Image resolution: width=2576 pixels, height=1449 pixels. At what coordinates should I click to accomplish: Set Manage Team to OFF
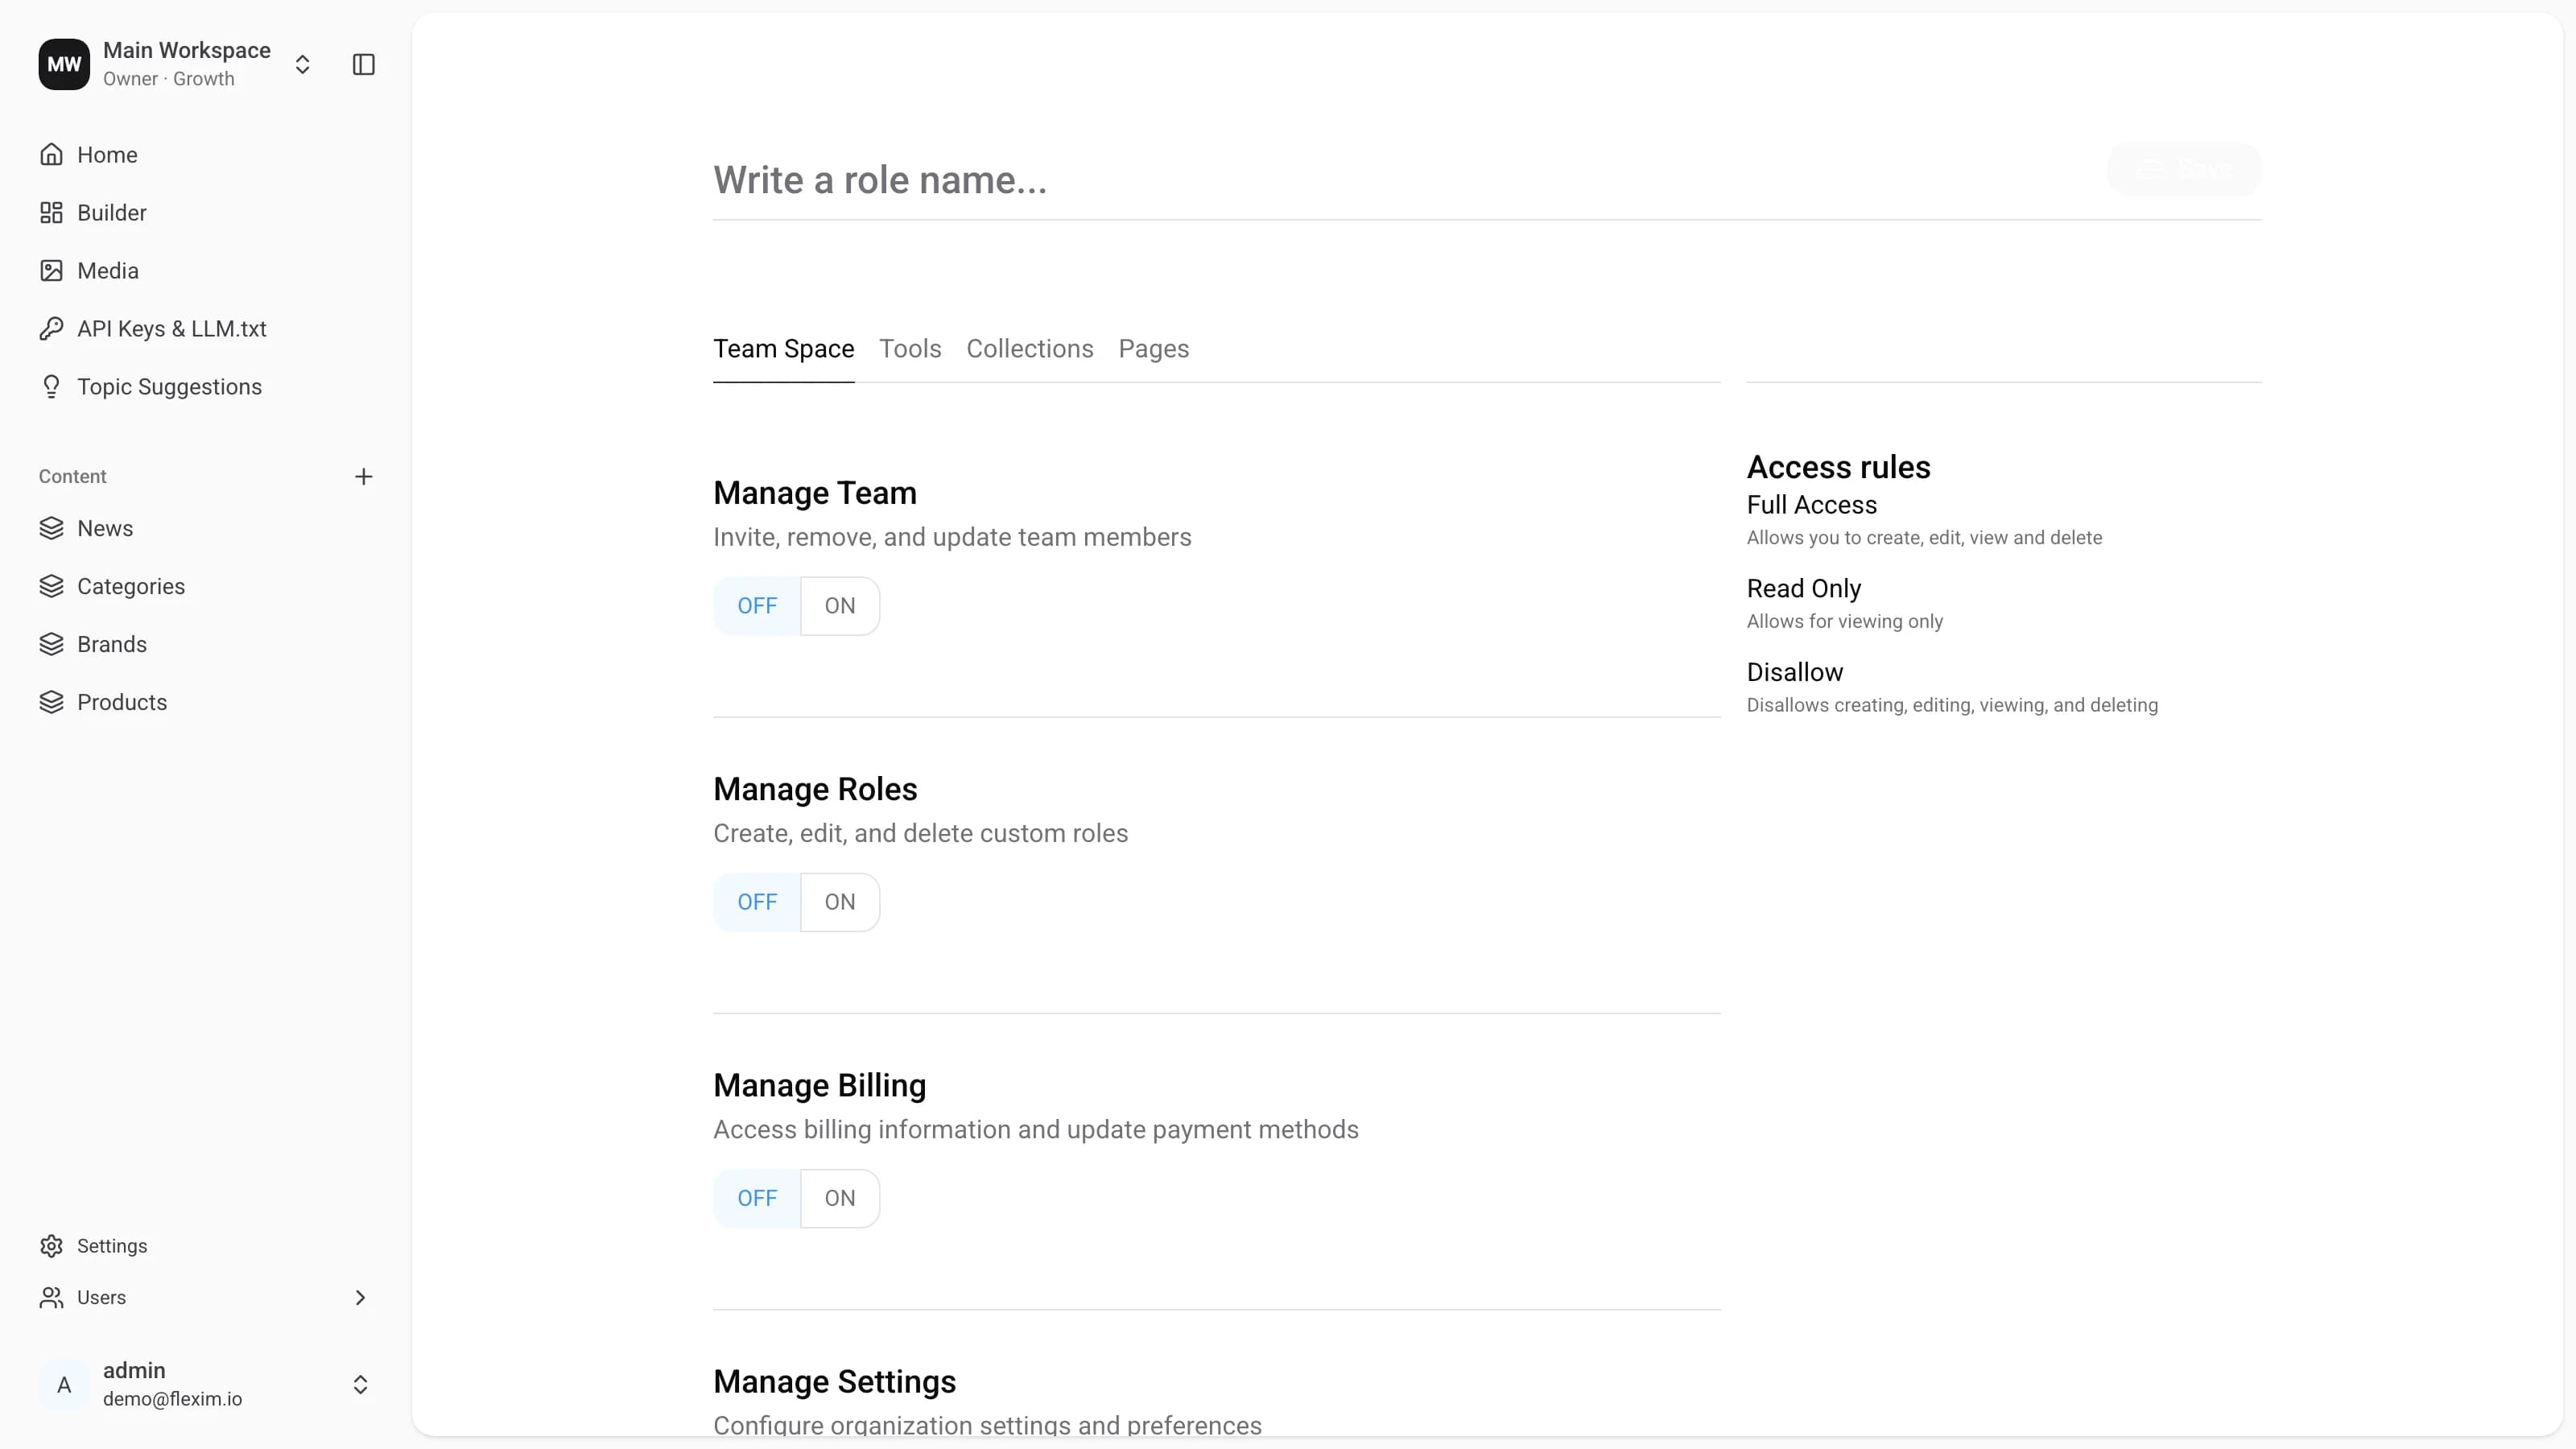tap(757, 606)
